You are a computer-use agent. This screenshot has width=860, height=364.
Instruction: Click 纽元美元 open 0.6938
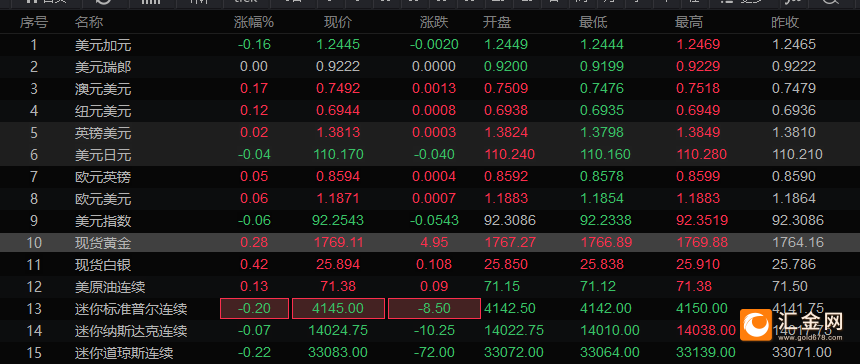pyautogui.click(x=506, y=111)
